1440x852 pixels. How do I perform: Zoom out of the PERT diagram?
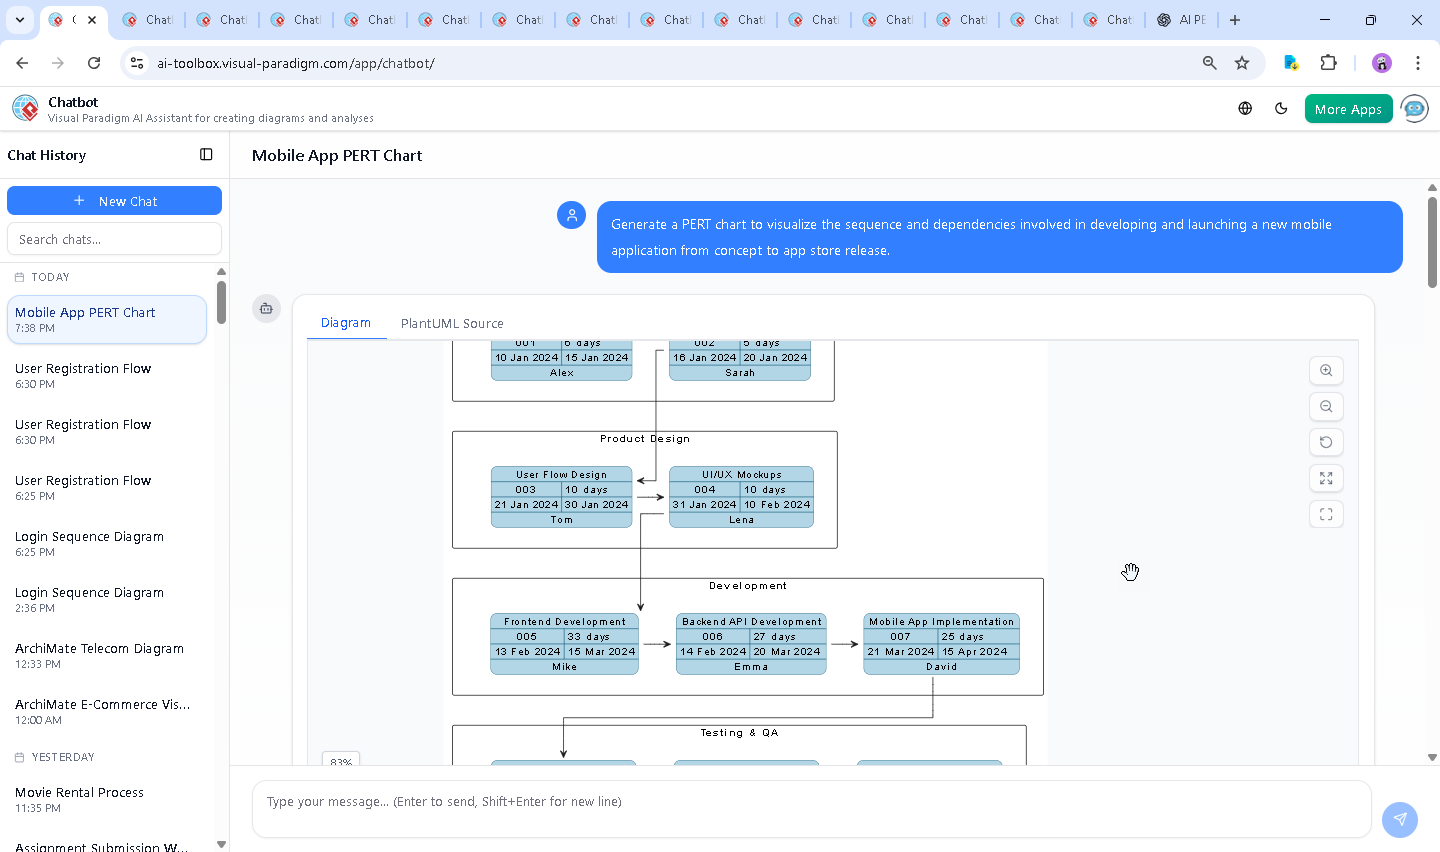tap(1326, 407)
